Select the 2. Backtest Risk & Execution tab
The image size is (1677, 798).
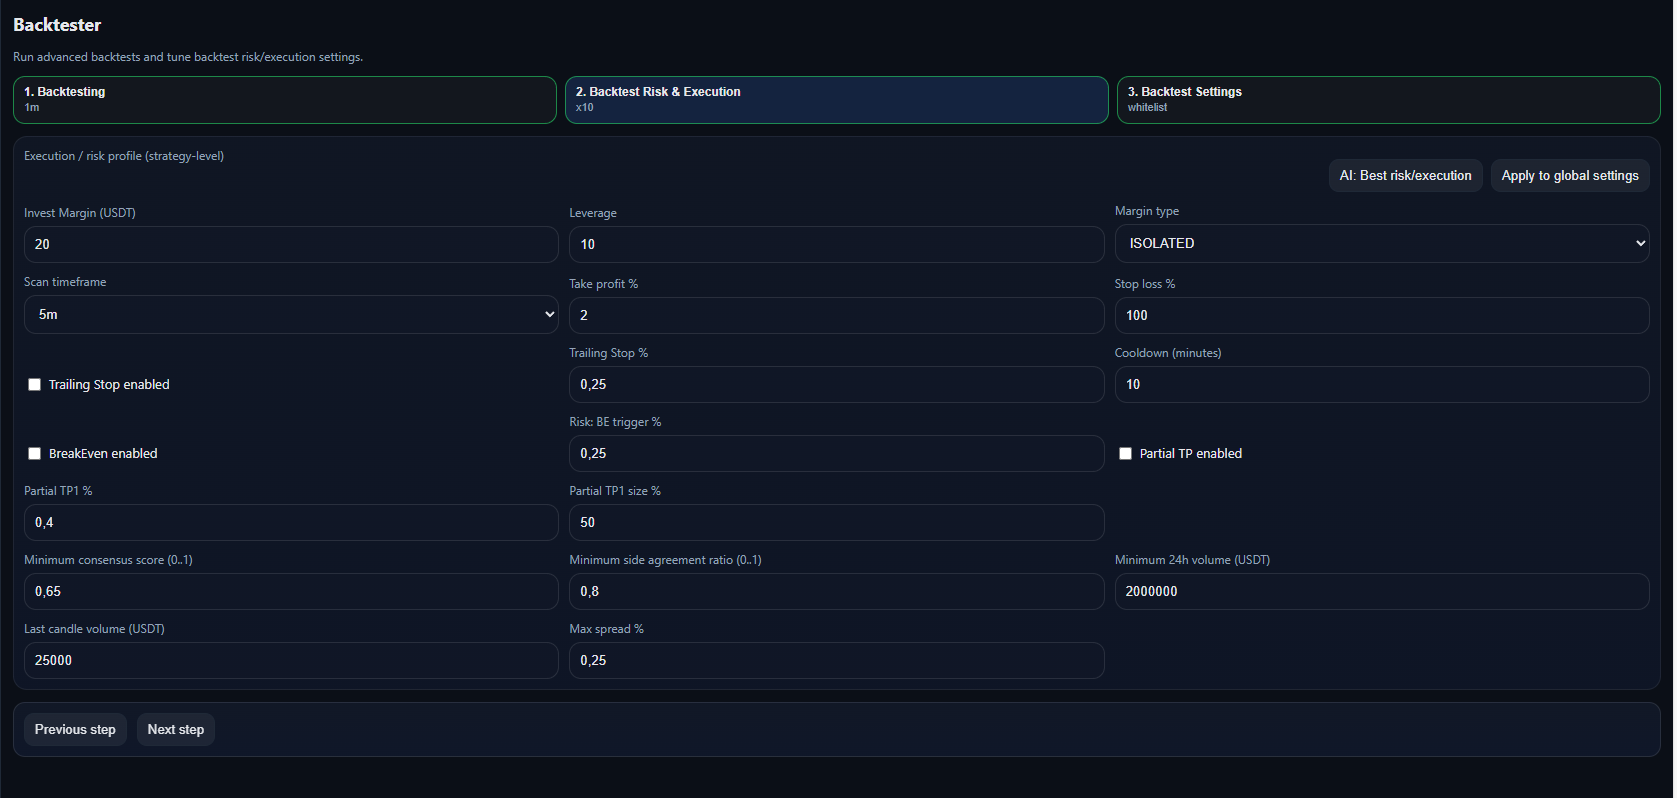(x=837, y=100)
